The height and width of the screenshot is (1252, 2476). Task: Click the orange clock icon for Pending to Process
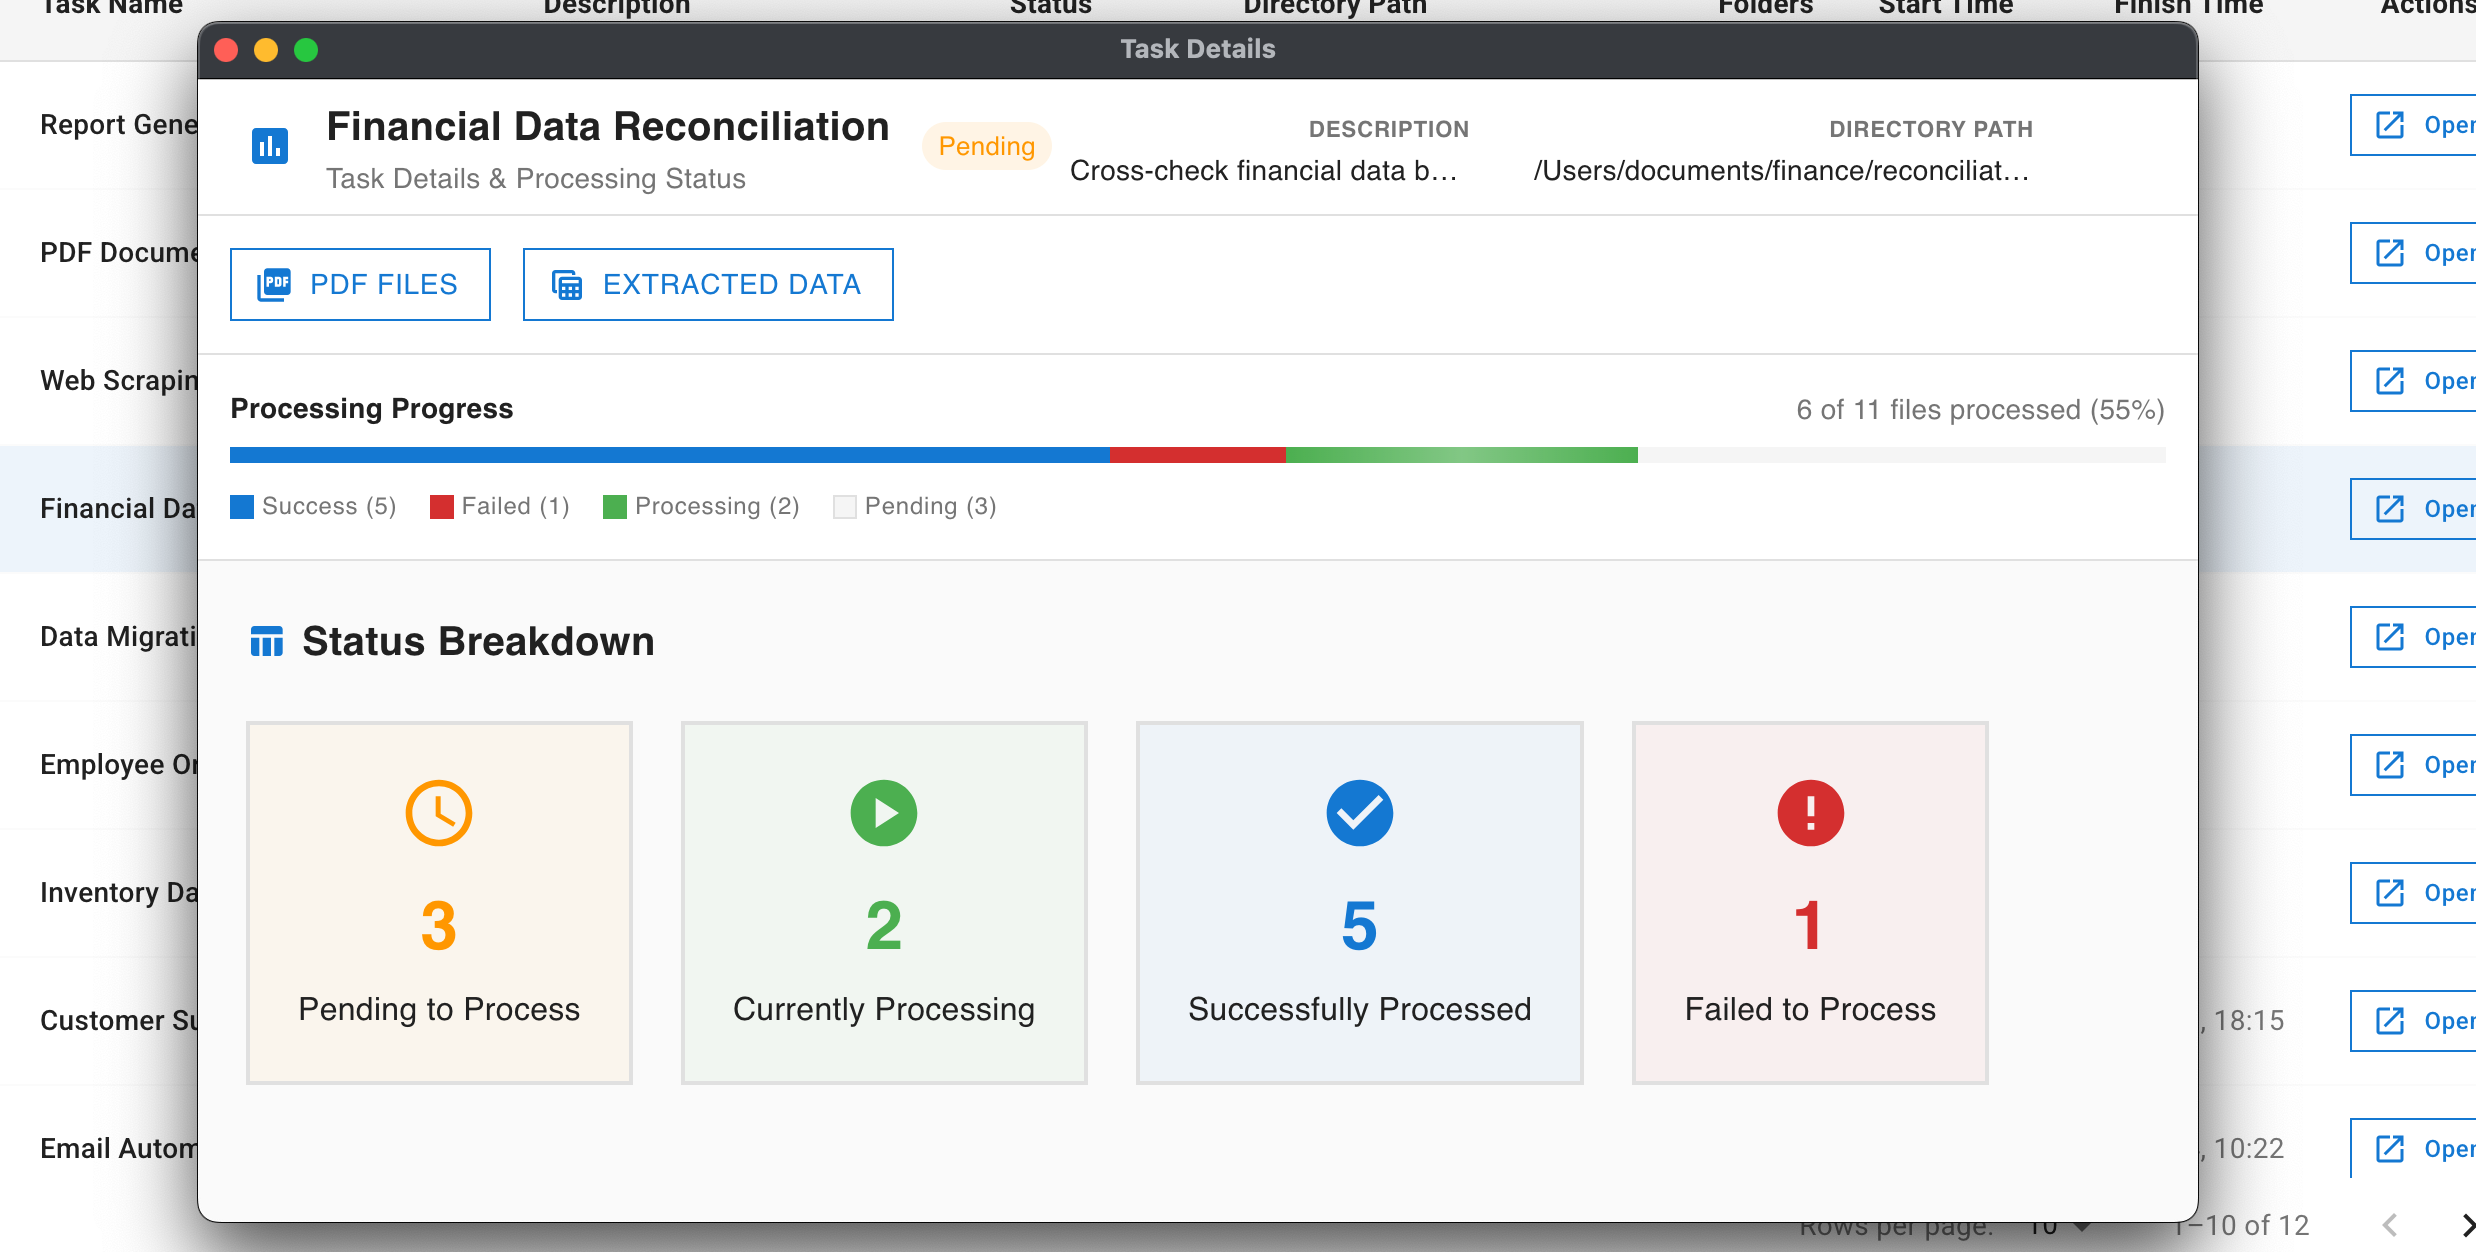439,813
